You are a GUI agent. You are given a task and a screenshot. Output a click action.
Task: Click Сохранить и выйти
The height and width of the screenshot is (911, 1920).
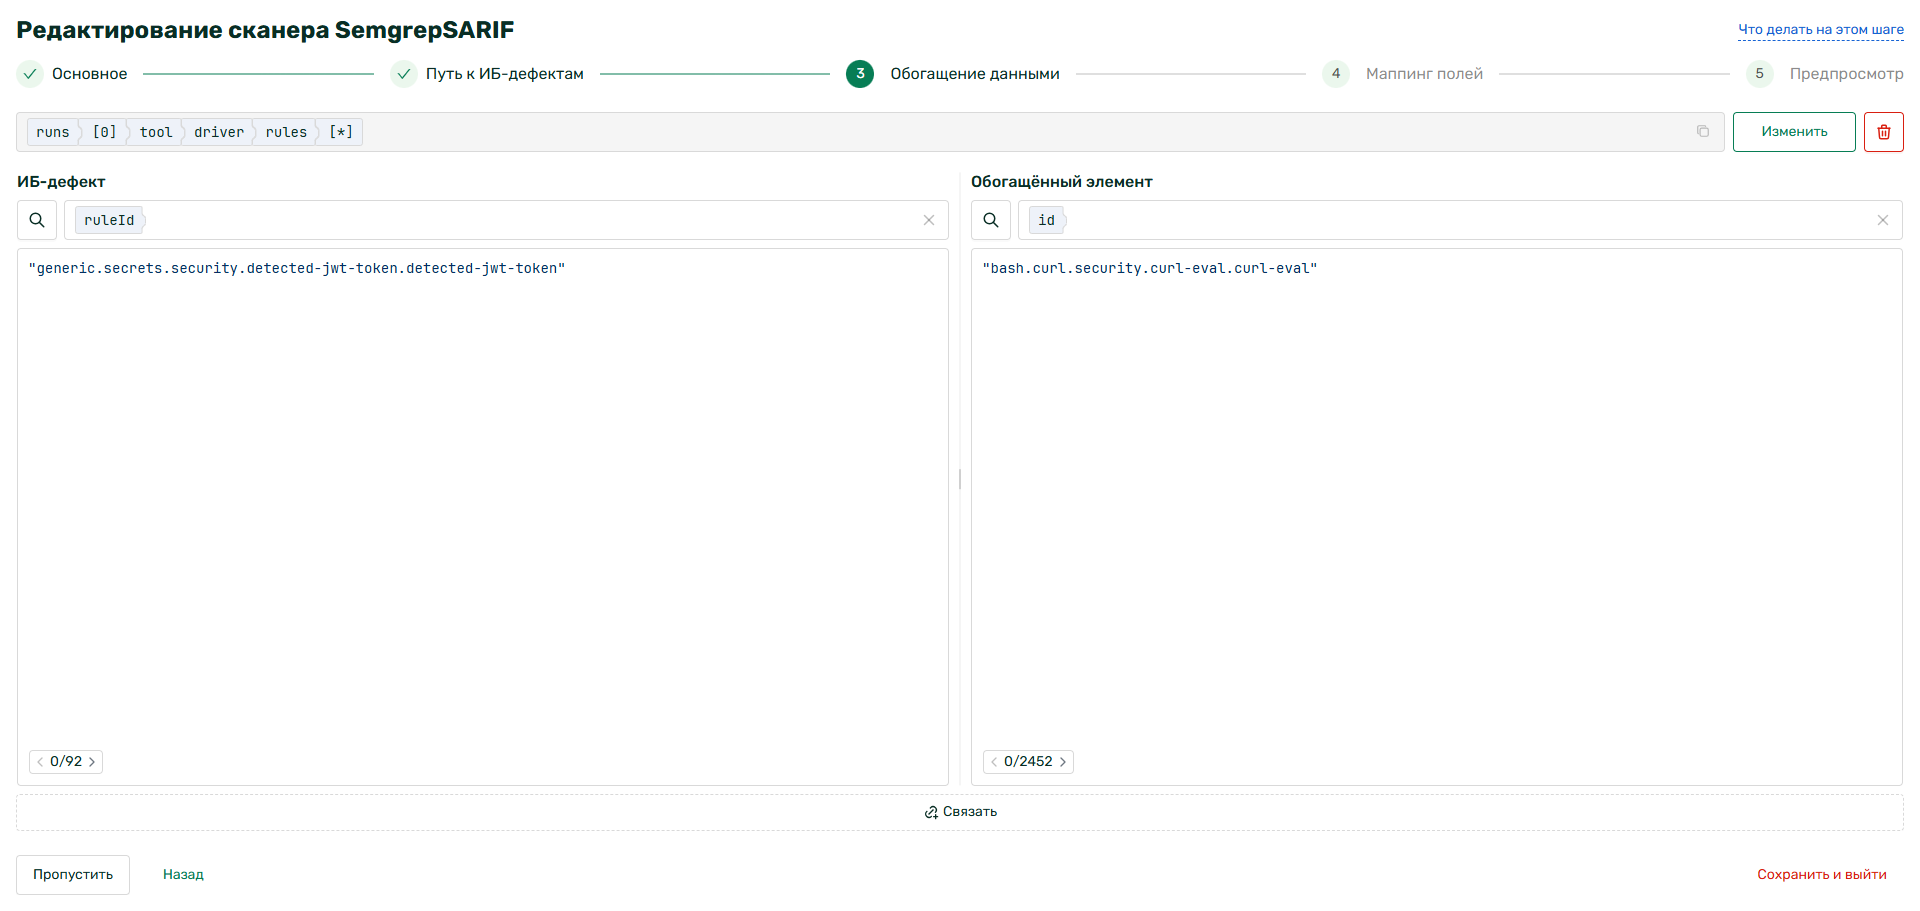[x=1822, y=875]
